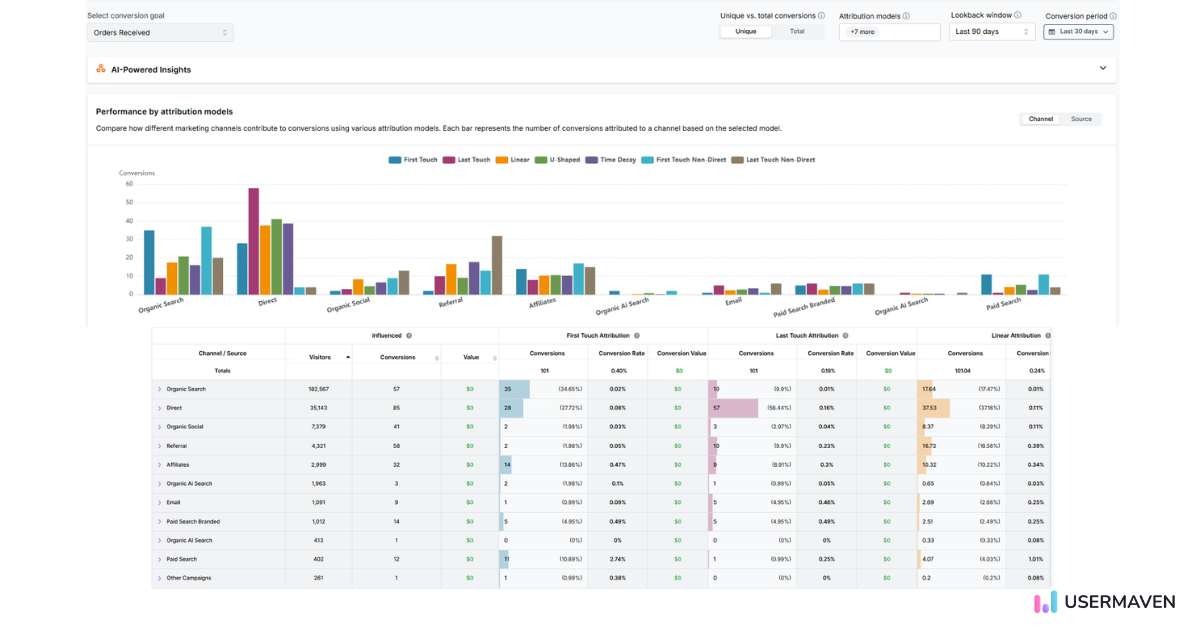Click info icon beside Last Touch Attribution
The height and width of the screenshot is (630, 1200).
pyautogui.click(x=845, y=336)
